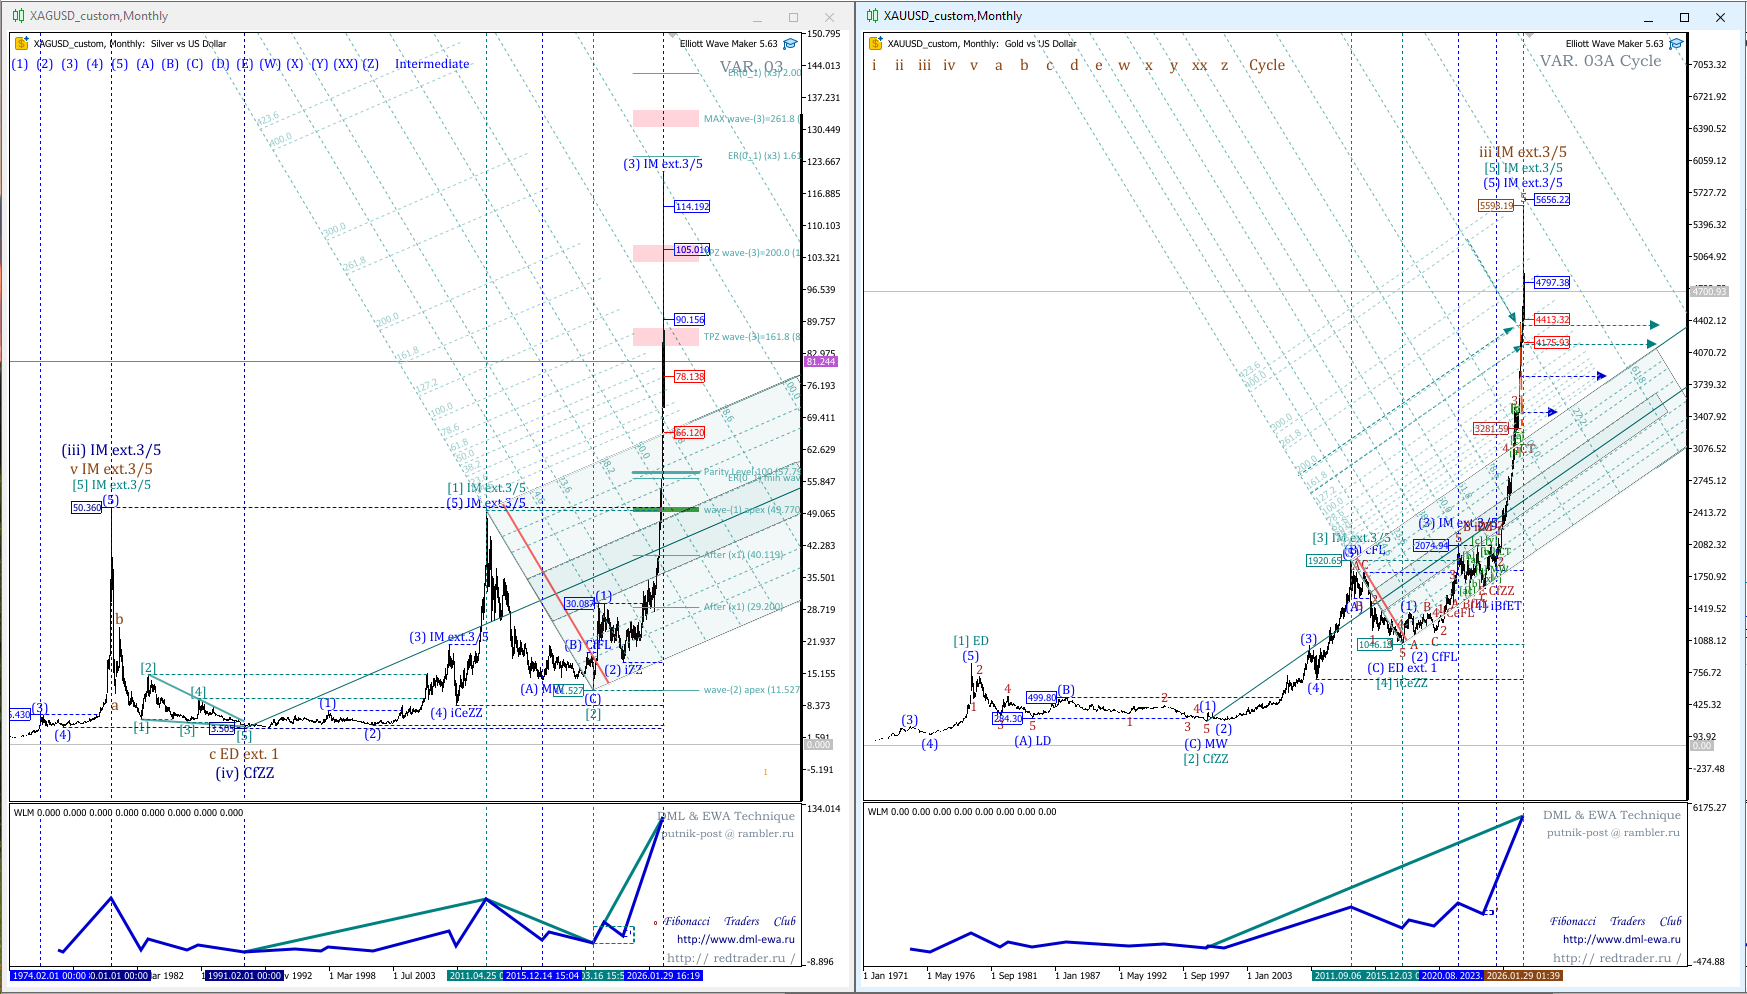Select the (W) wave label on the silver chart
Screen dimensions: 1747x994
click(x=270, y=64)
